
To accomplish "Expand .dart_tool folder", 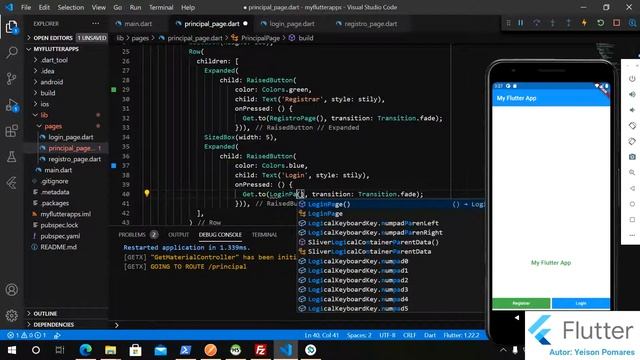I will tap(66, 60).
